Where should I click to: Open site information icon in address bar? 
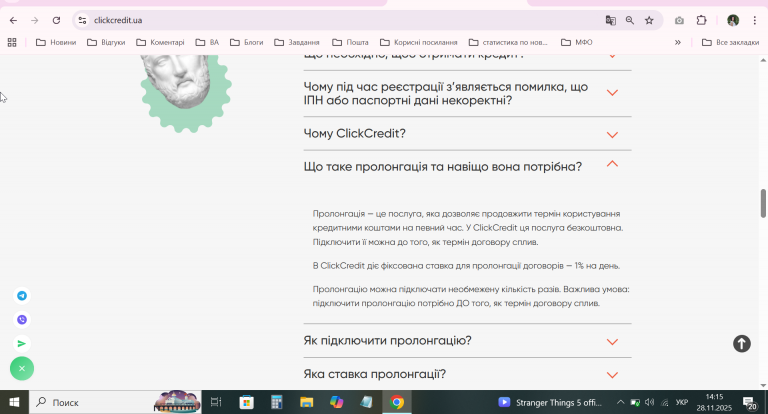click(x=82, y=20)
